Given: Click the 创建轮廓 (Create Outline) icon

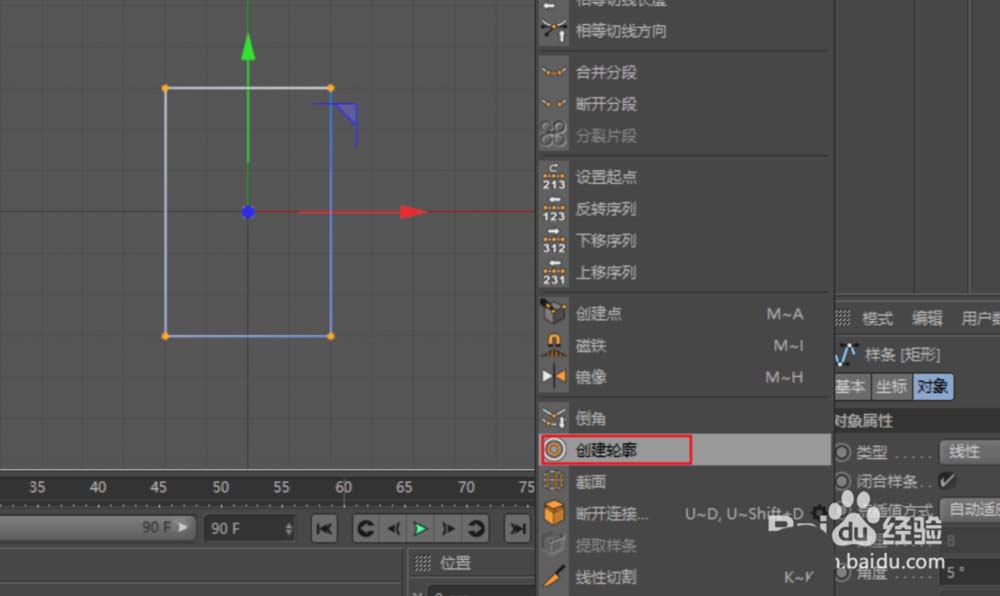Looking at the screenshot, I should click(x=554, y=450).
